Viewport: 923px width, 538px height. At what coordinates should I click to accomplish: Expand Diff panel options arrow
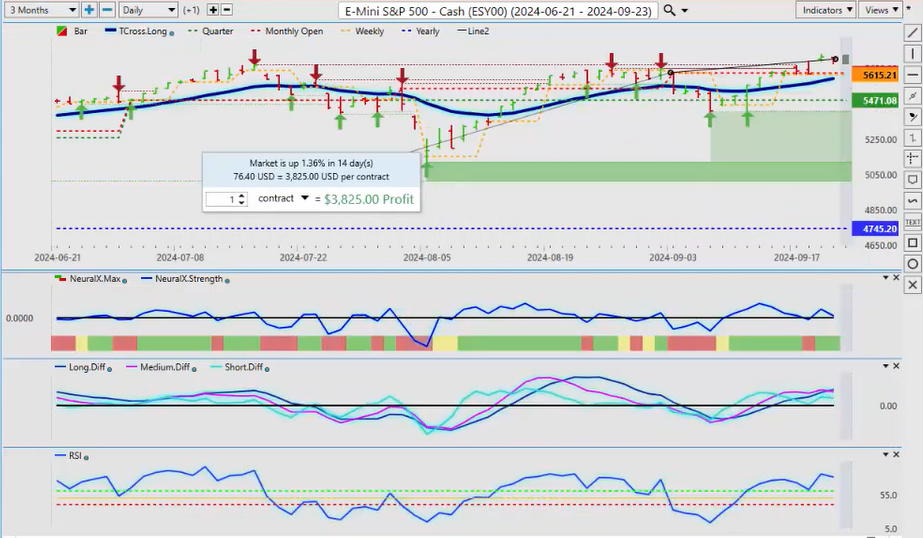(x=885, y=366)
